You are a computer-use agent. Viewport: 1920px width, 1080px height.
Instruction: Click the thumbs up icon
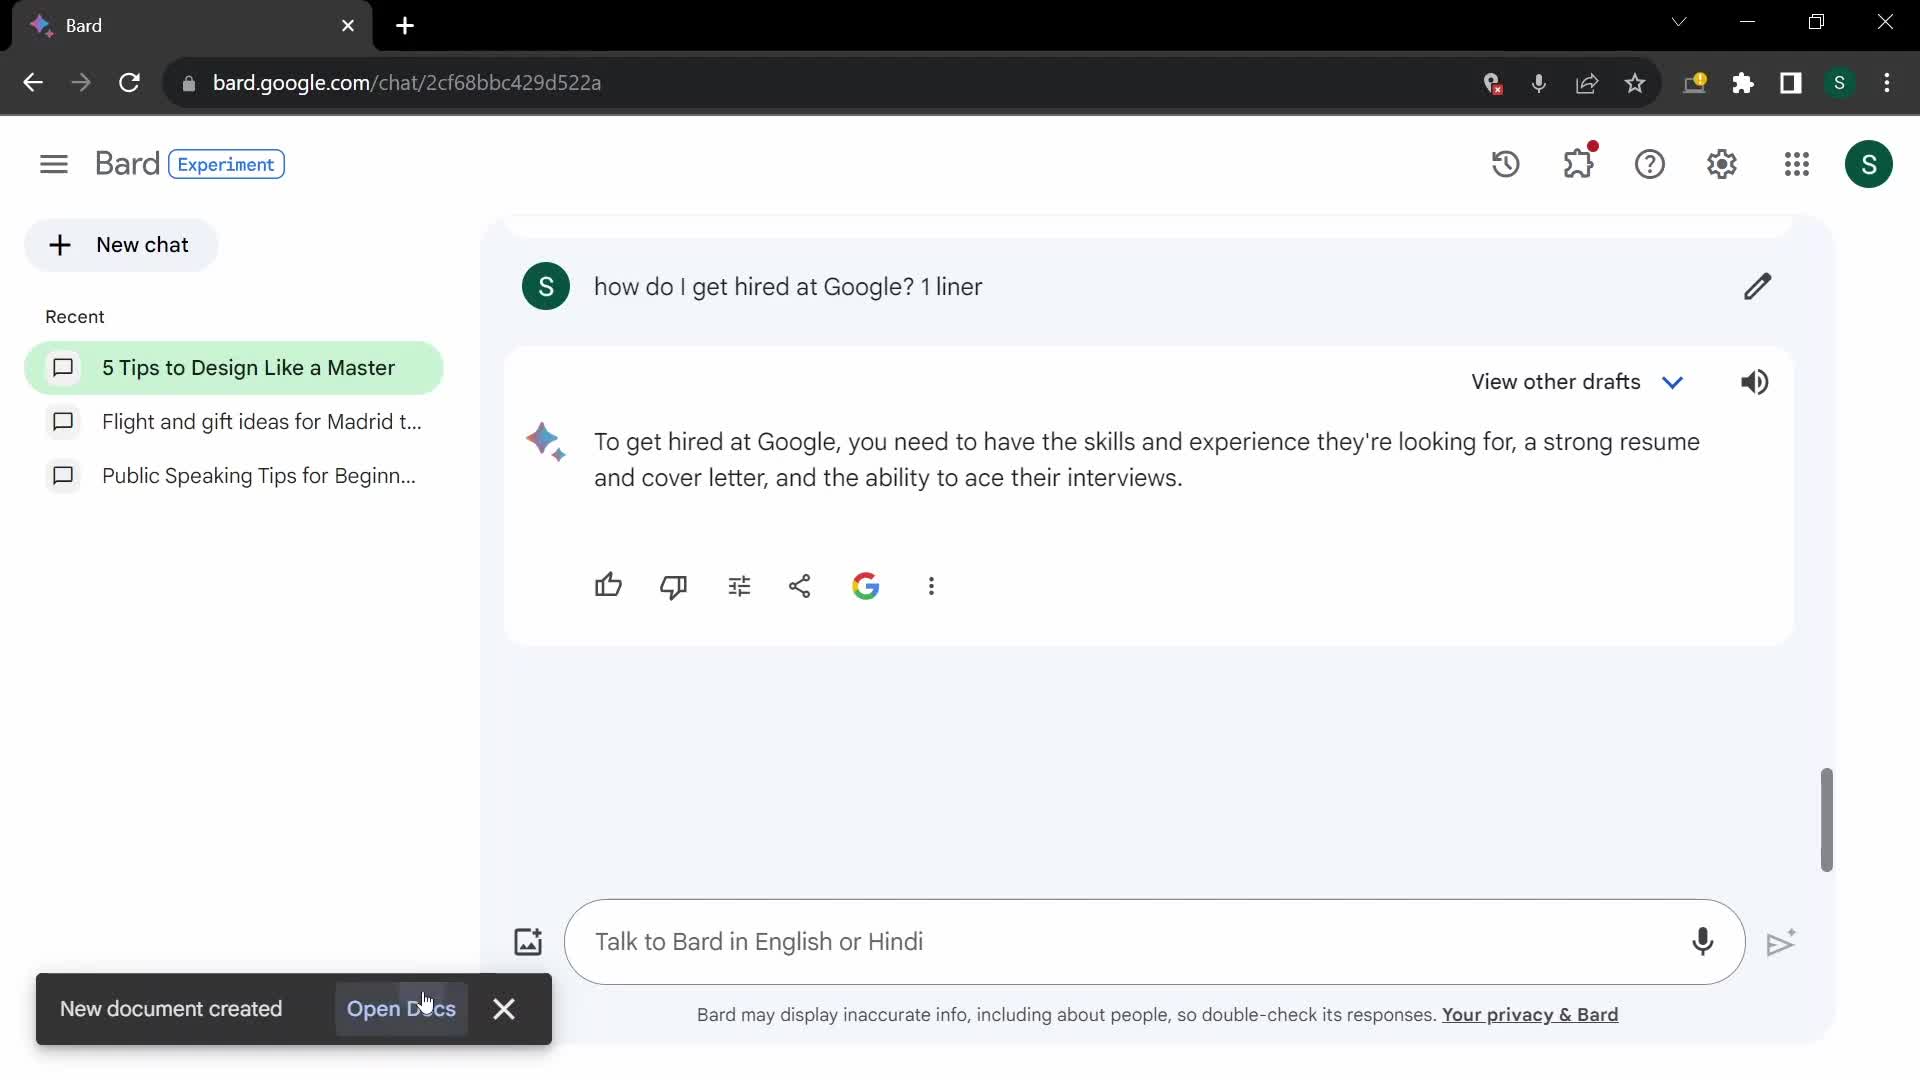[x=608, y=585]
